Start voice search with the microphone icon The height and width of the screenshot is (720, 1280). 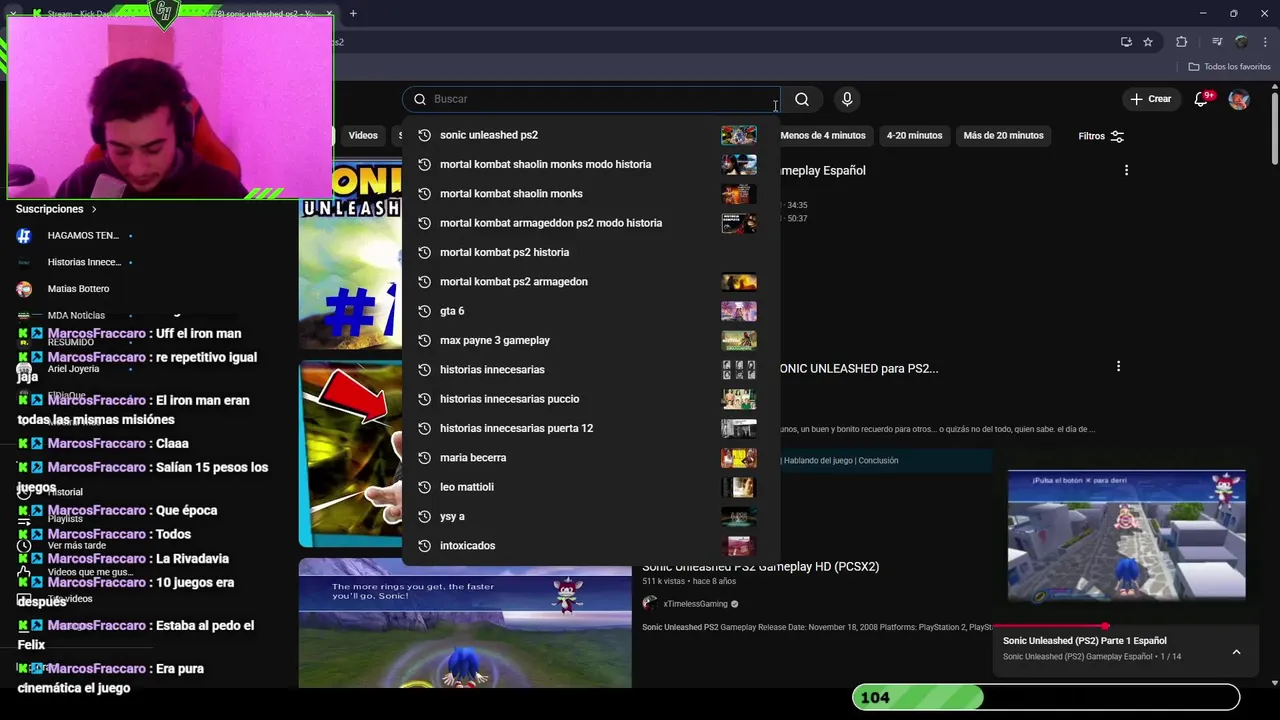(847, 99)
